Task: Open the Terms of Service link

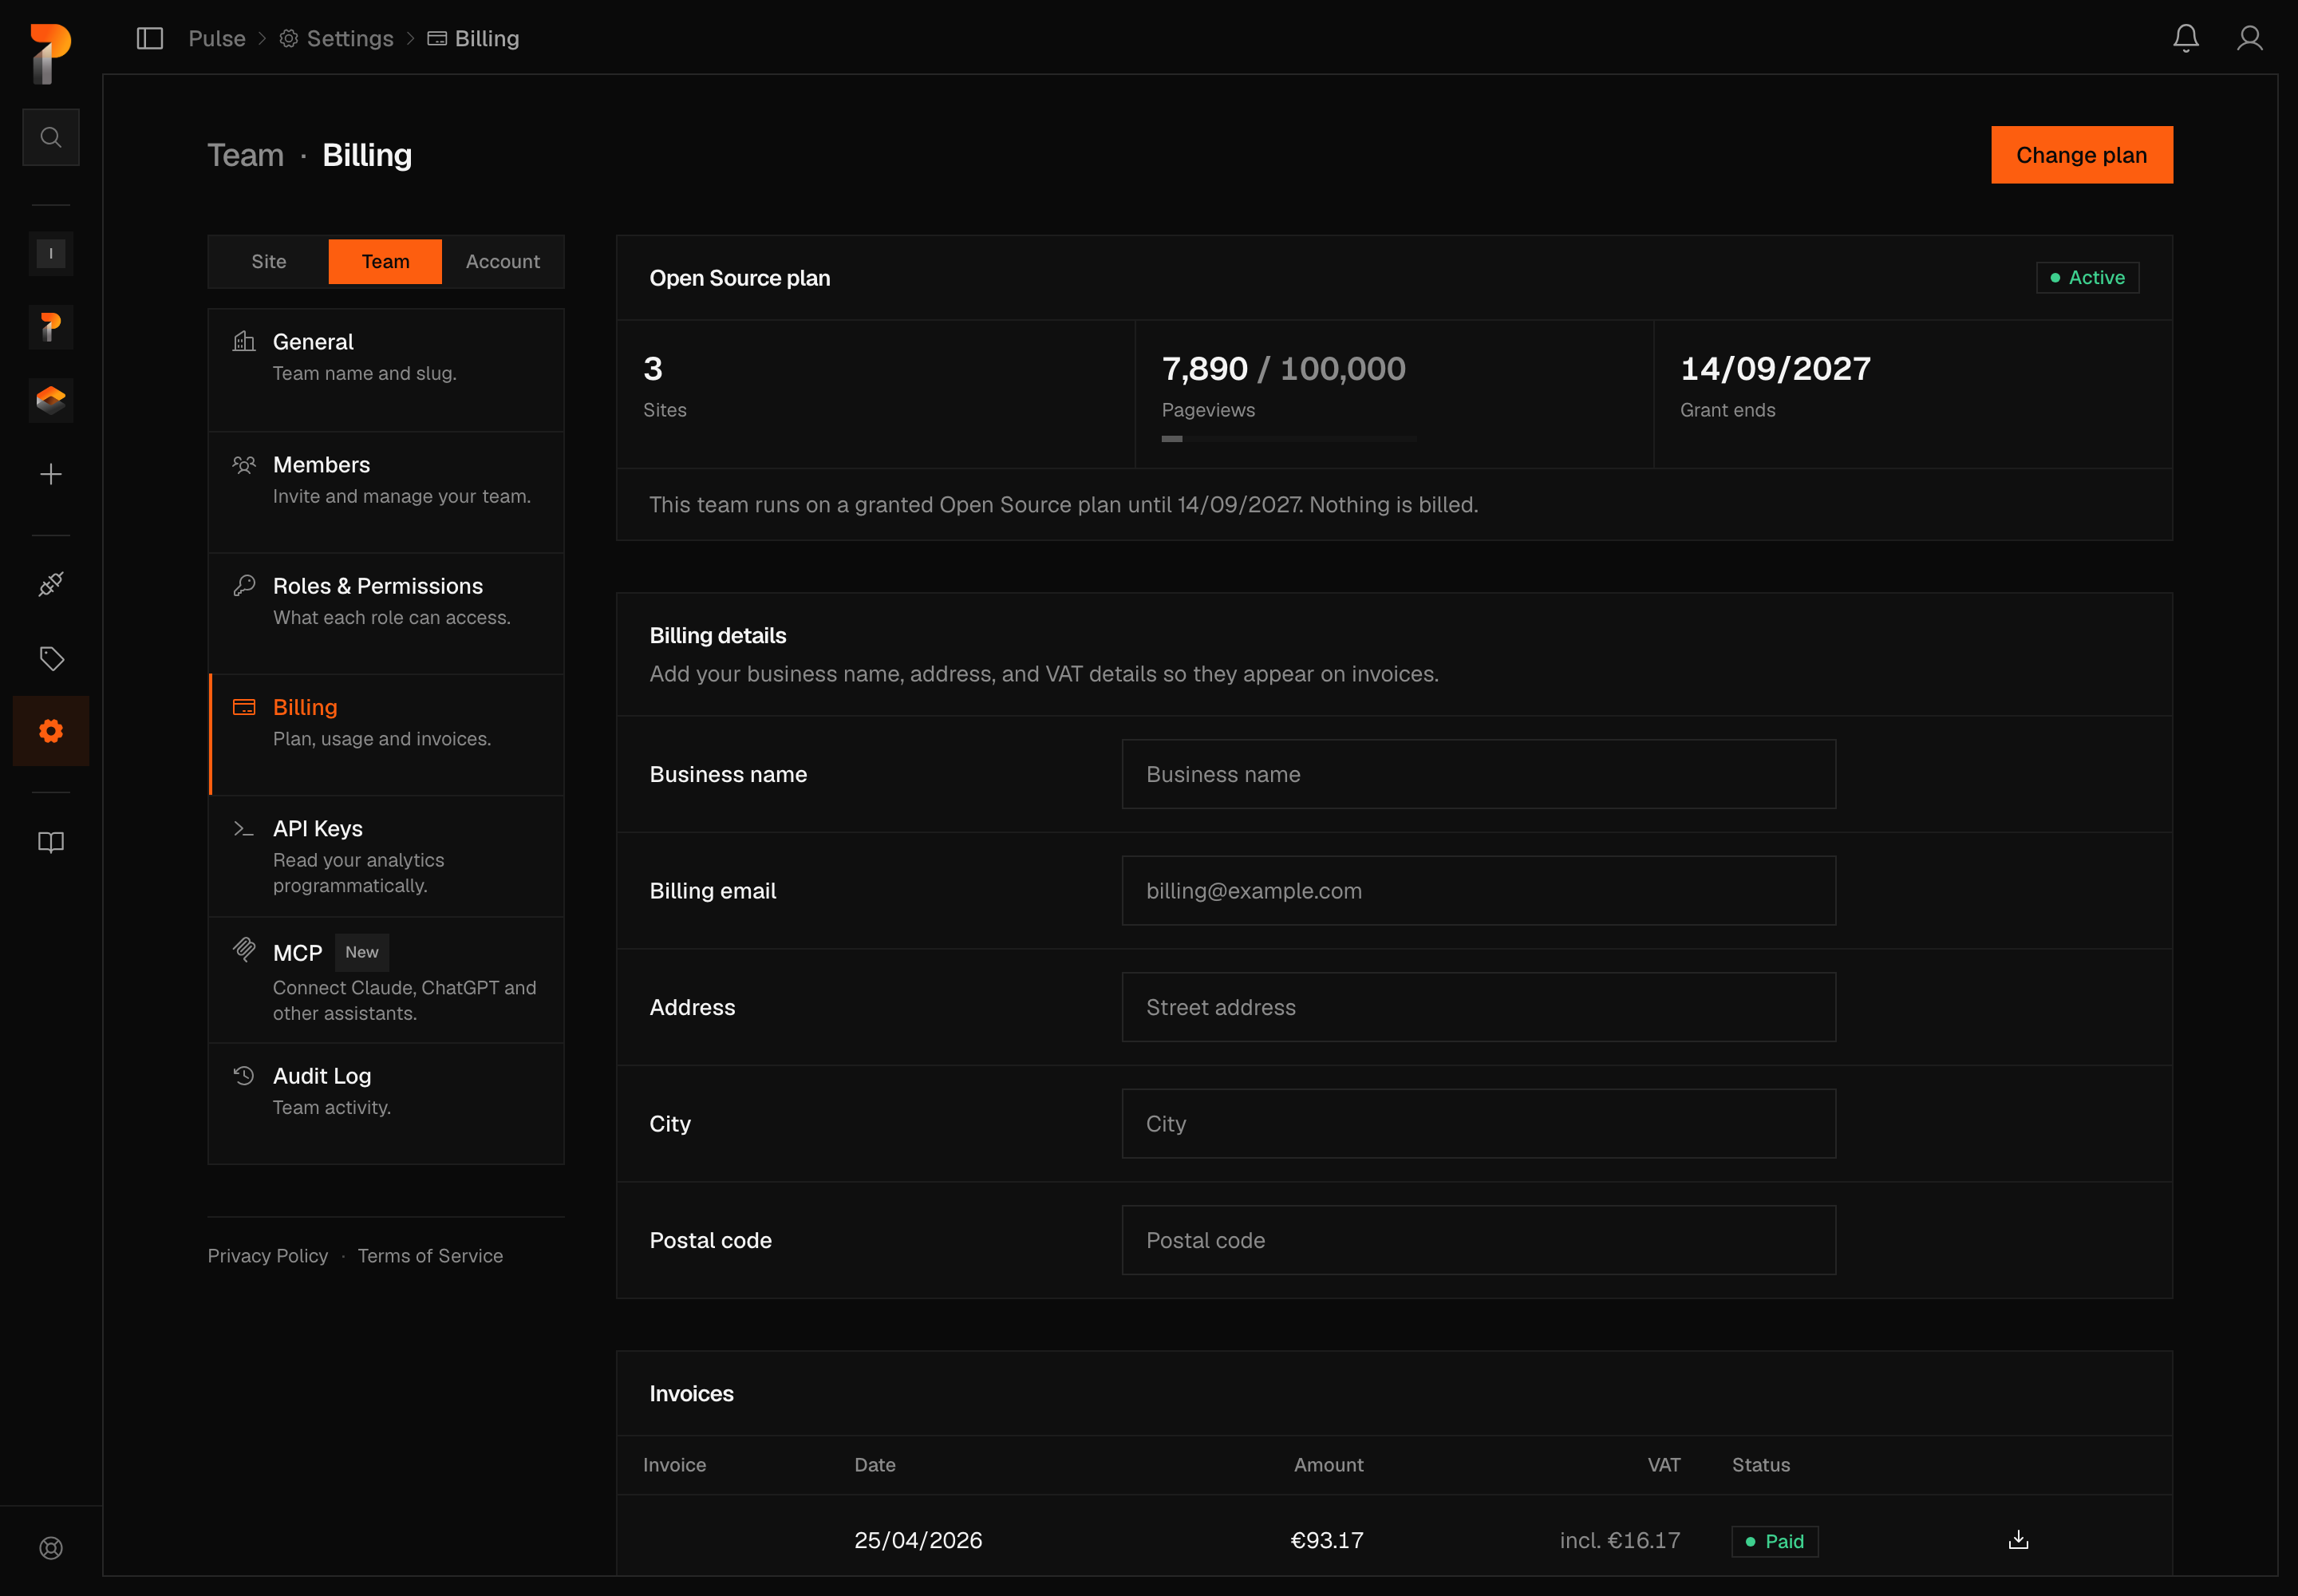Action: coord(430,1256)
